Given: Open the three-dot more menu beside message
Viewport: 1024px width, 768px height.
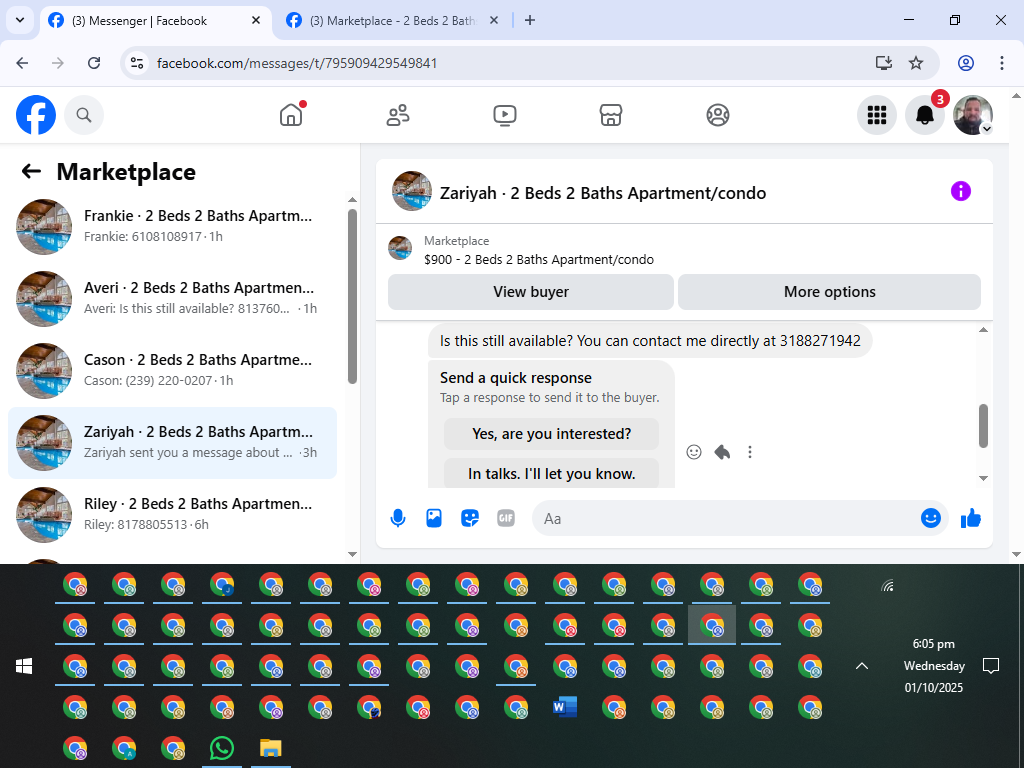Looking at the screenshot, I should pos(750,452).
